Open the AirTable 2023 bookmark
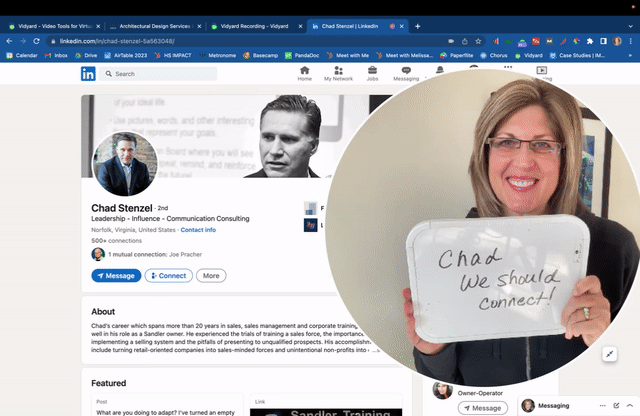The width and height of the screenshot is (640, 416). [126, 56]
